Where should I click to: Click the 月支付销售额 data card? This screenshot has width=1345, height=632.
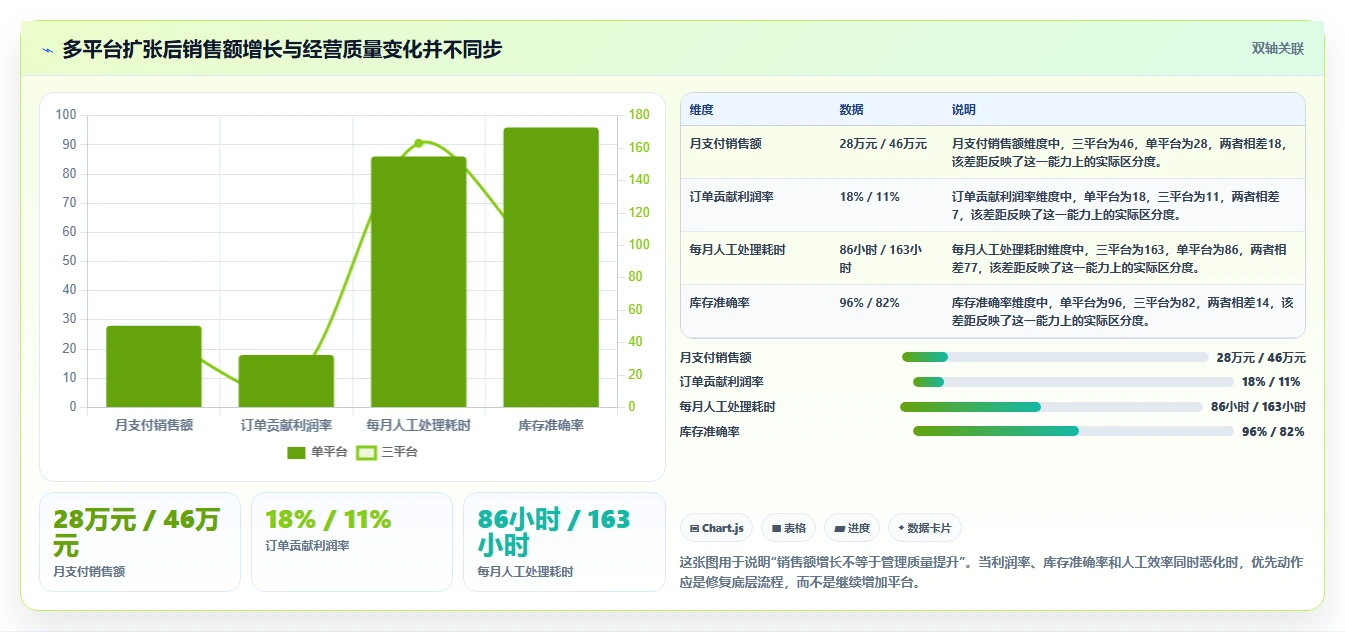click(x=140, y=542)
